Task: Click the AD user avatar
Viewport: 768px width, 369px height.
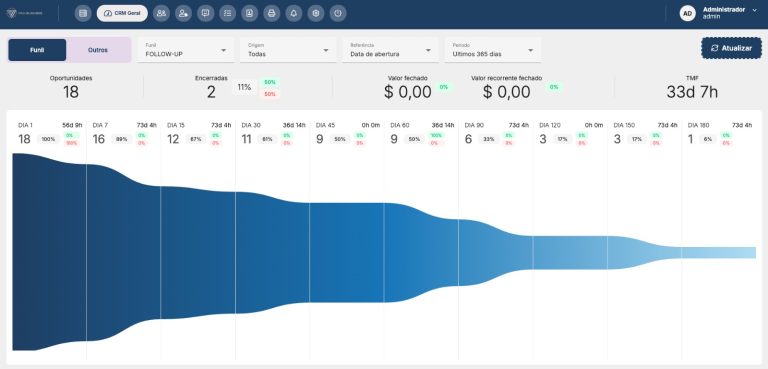Action: click(x=688, y=13)
